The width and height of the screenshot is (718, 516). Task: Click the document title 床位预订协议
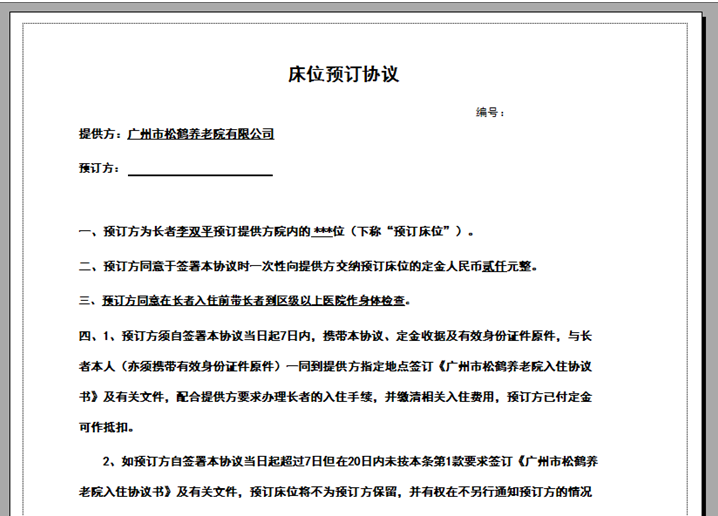click(x=343, y=74)
